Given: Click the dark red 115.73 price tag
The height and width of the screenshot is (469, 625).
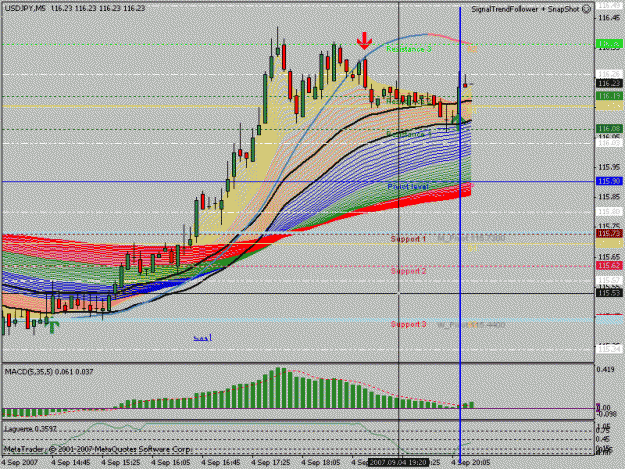Looking at the screenshot, I should click(x=609, y=233).
